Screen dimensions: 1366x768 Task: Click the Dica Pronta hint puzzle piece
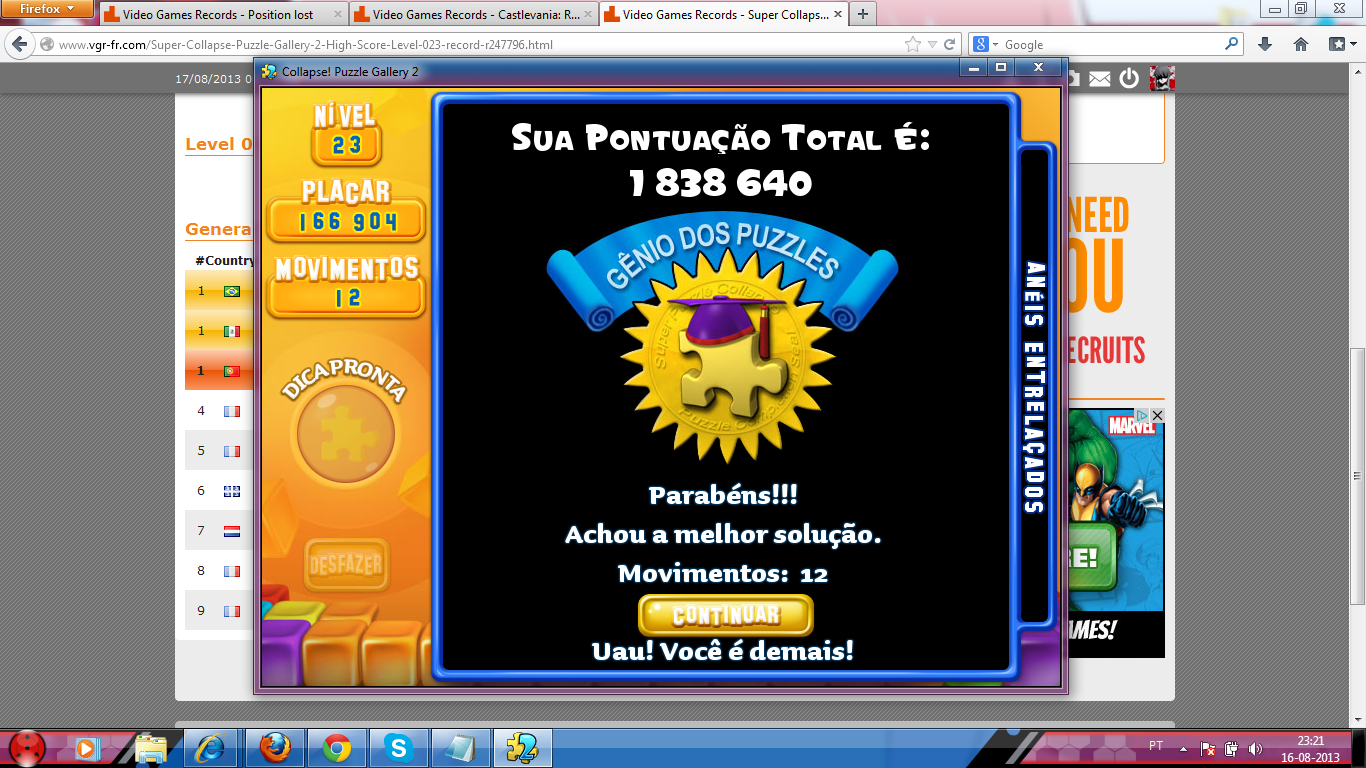pos(345,435)
